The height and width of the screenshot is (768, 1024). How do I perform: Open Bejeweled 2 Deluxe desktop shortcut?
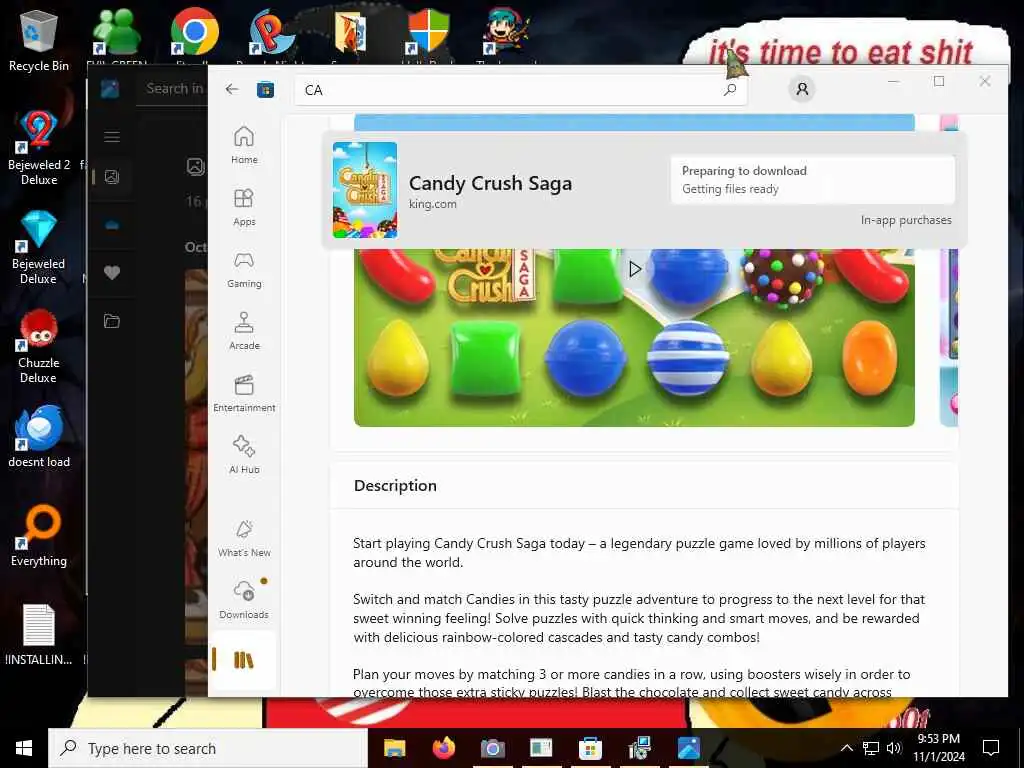(39, 148)
